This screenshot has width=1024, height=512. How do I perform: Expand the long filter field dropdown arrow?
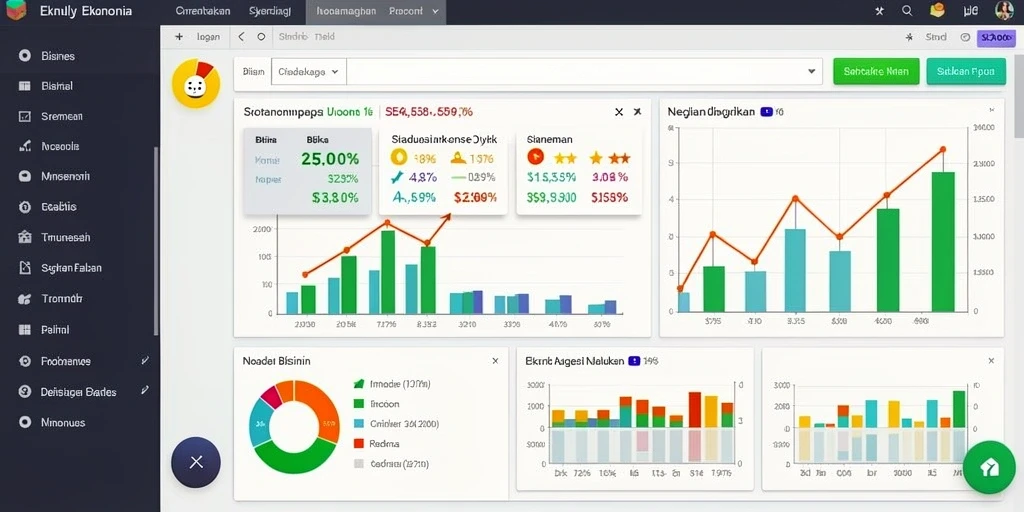coord(812,72)
